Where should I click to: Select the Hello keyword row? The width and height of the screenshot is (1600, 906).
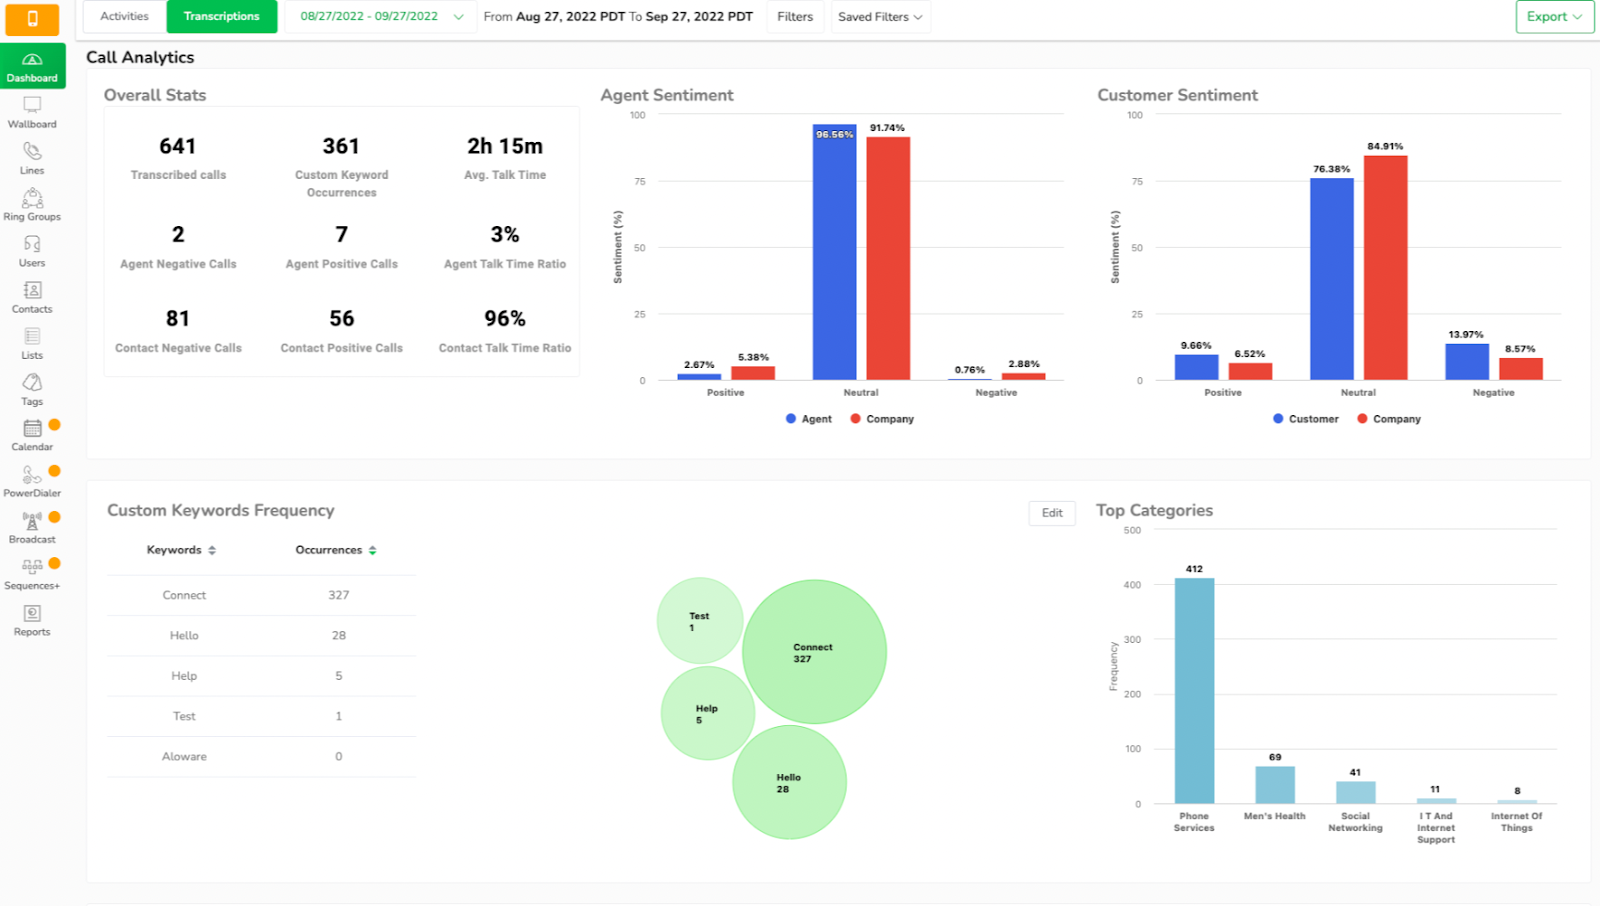[x=262, y=636]
